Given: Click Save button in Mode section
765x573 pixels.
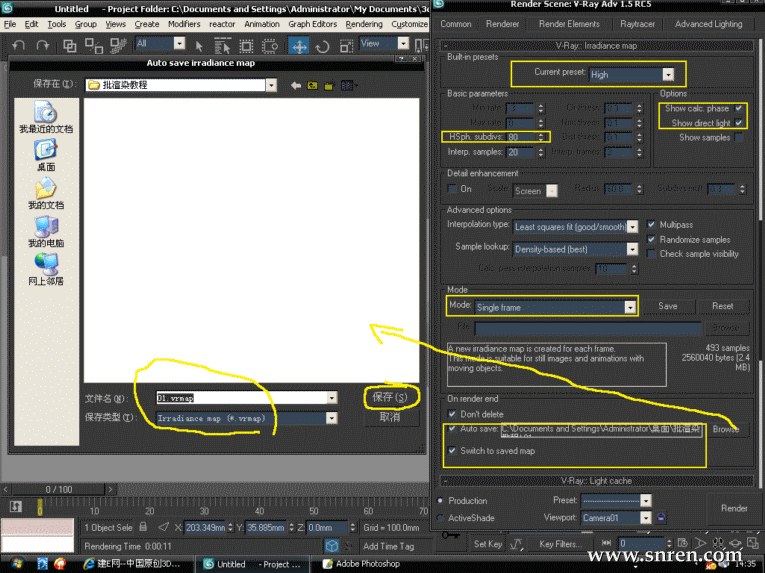Looking at the screenshot, I should pyautogui.click(x=667, y=306).
